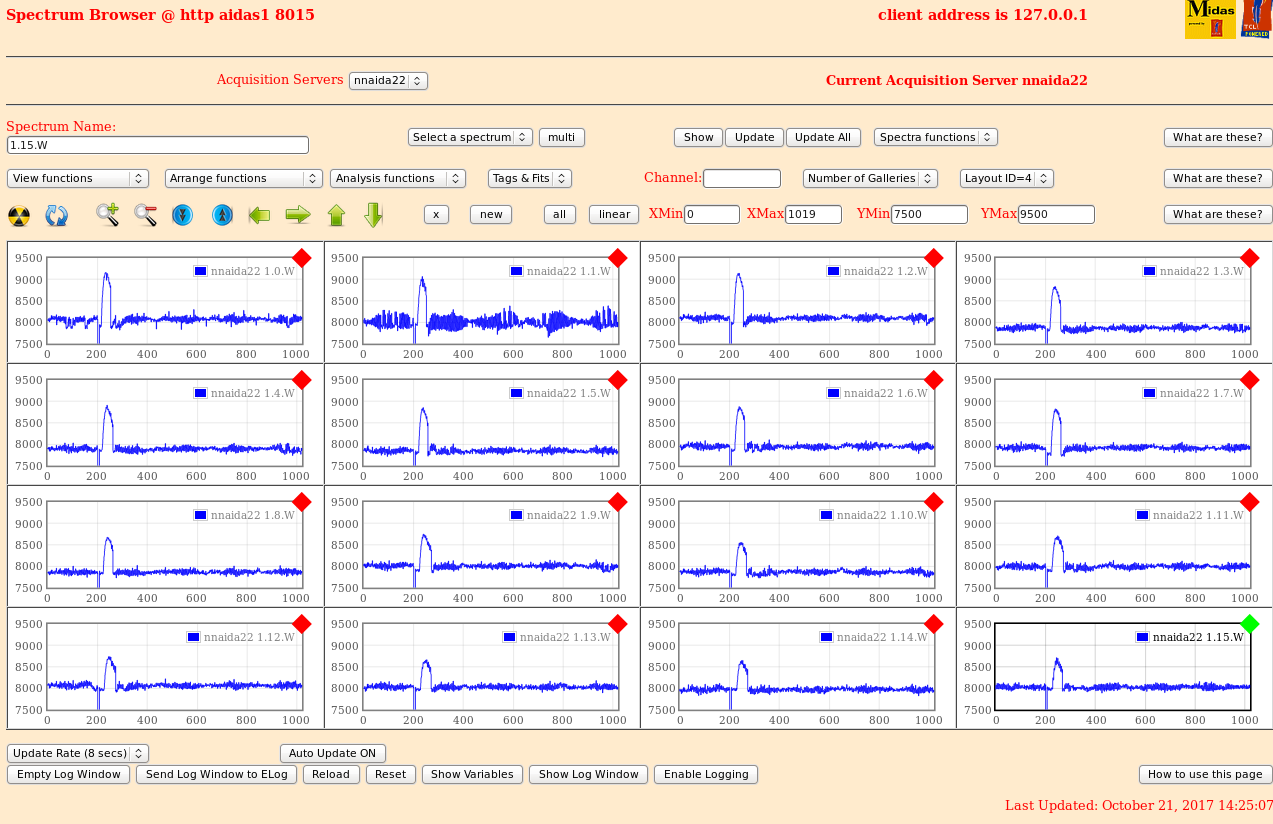Open the View functions menu
1273x824 pixels.
[x=78, y=178]
